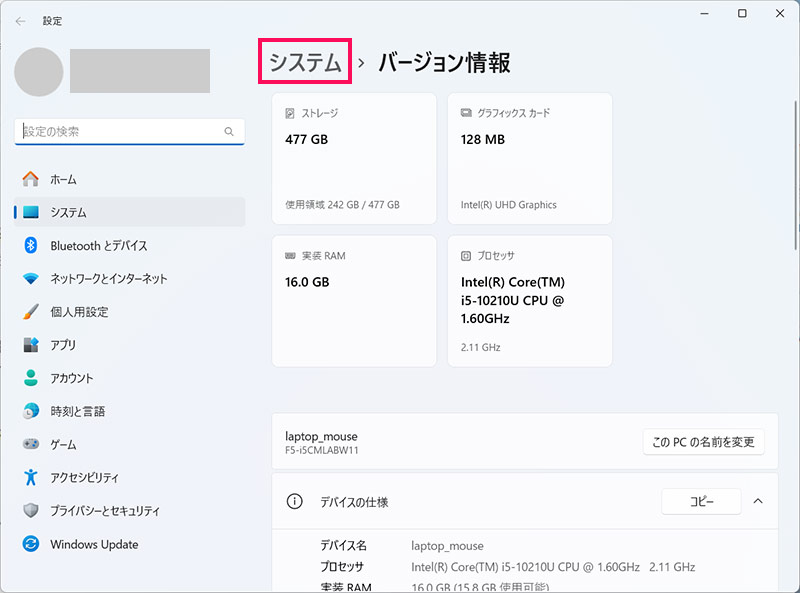Click the network Wi-Fi icon in the sidebar
Viewport: 800px width, 593px height.
(31, 279)
